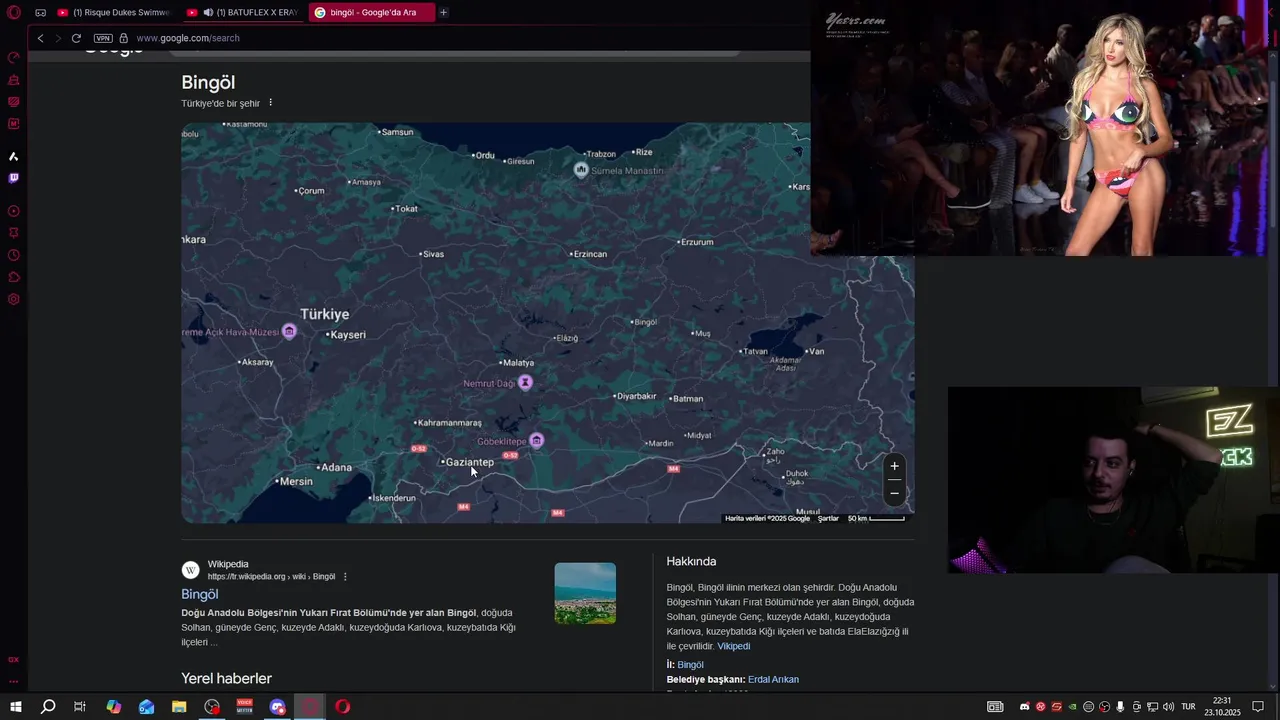Open File Explorer from the taskbar
The height and width of the screenshot is (720, 1280).
click(179, 707)
